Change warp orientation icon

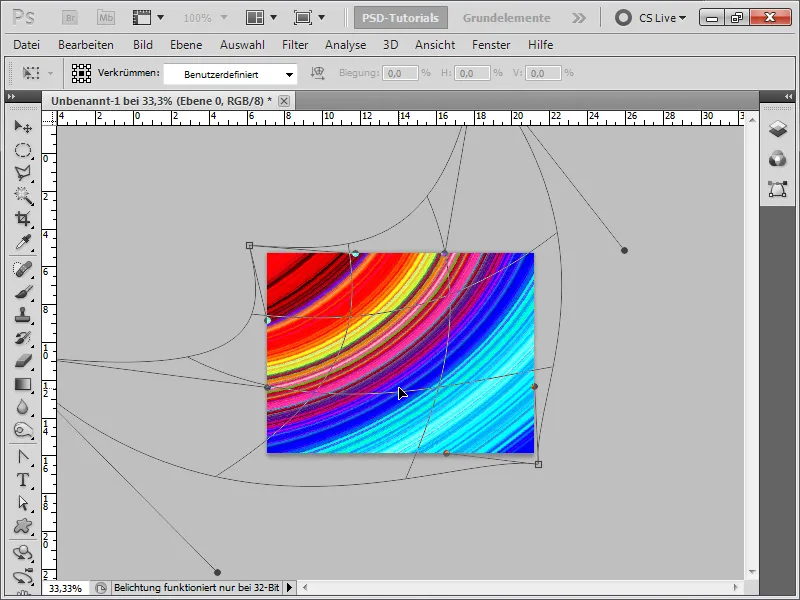[x=318, y=73]
